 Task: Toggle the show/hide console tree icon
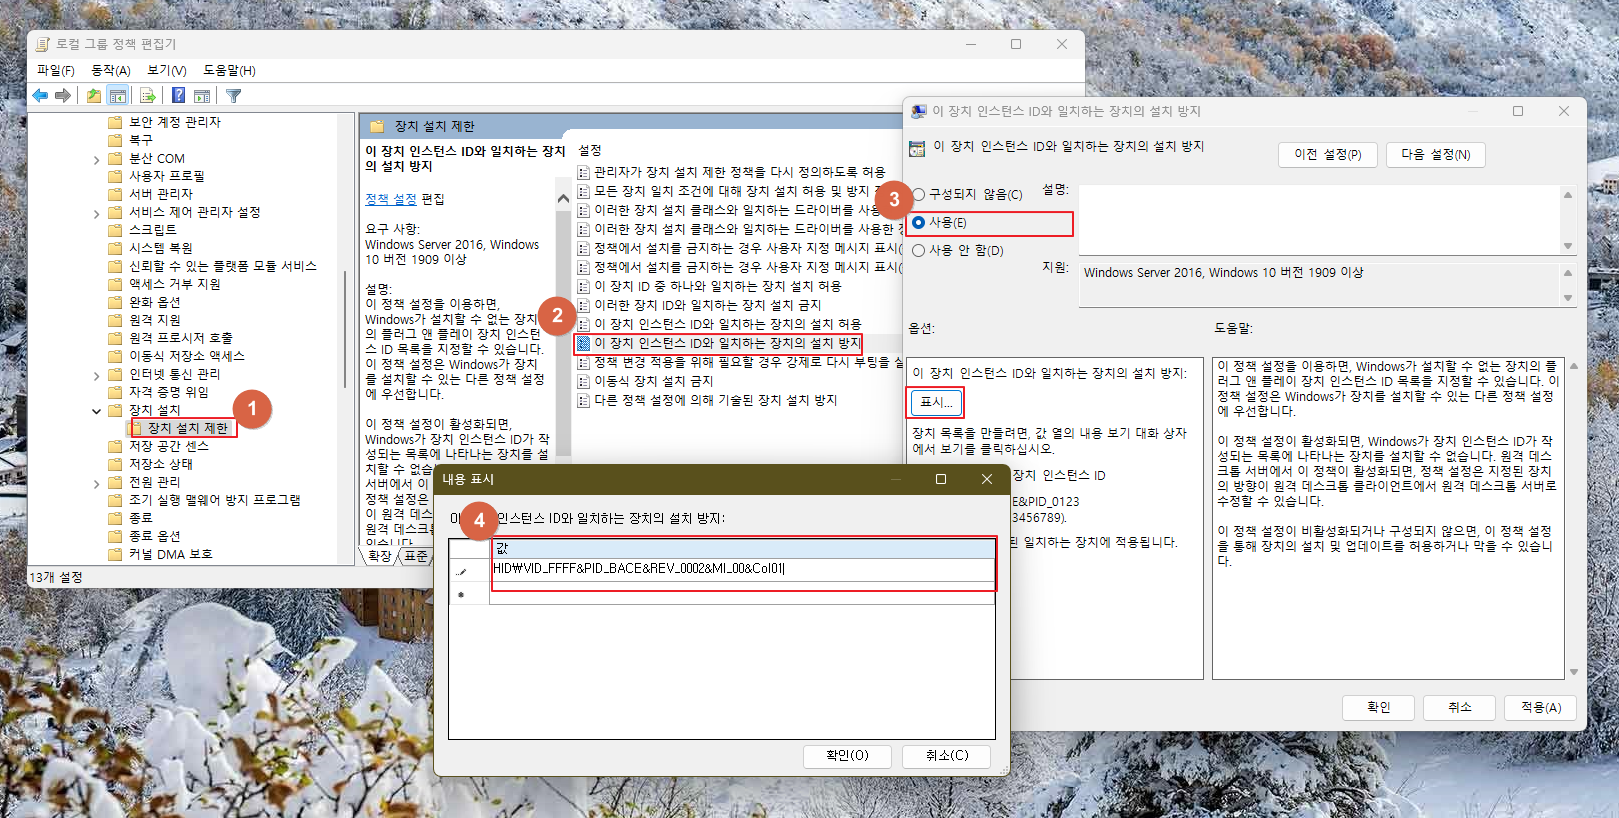coord(118,96)
